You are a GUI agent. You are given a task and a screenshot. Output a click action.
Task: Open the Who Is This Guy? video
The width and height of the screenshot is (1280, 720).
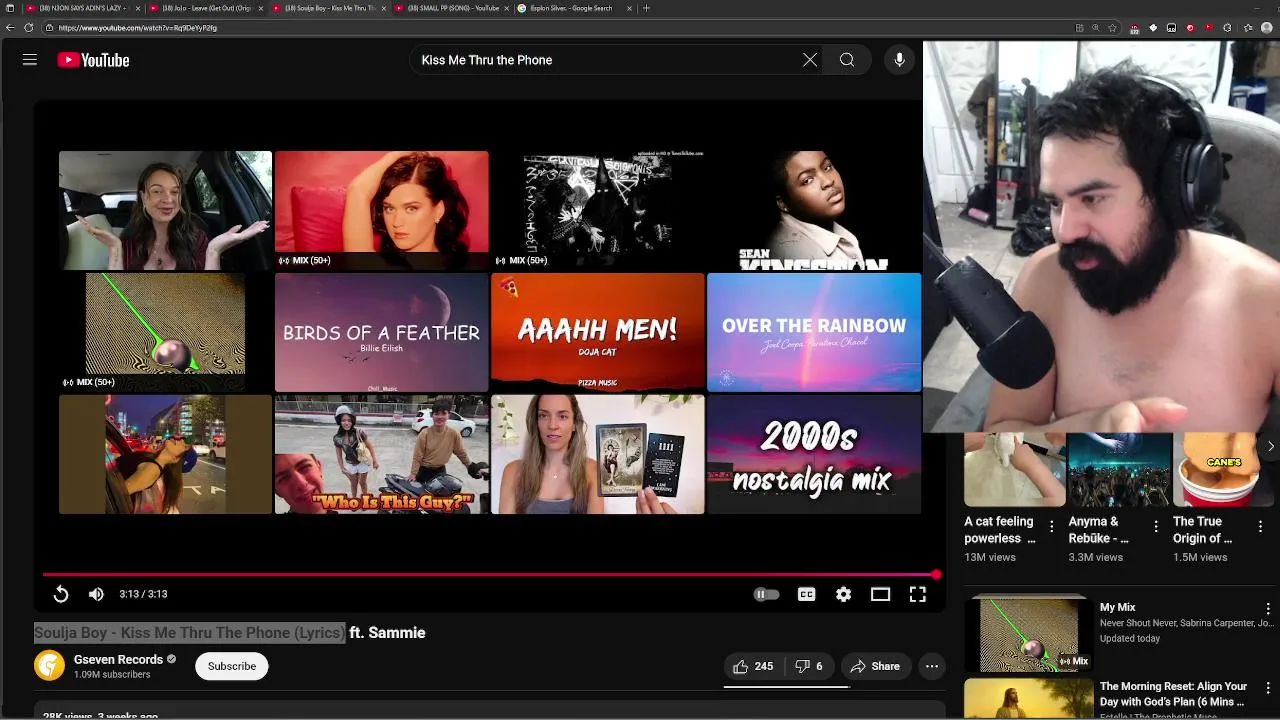click(381, 454)
